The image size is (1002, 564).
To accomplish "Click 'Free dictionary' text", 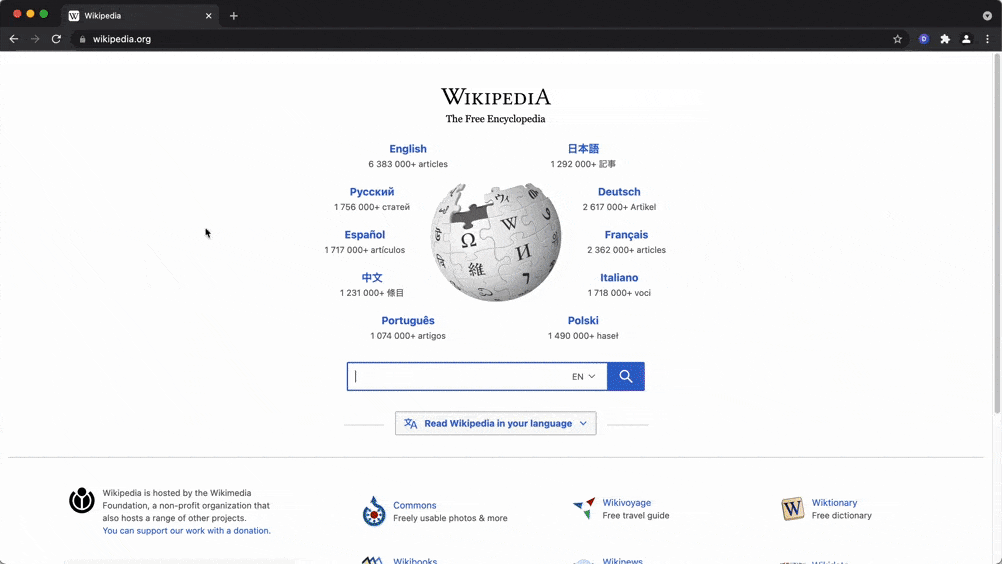I will pyautogui.click(x=841, y=515).
